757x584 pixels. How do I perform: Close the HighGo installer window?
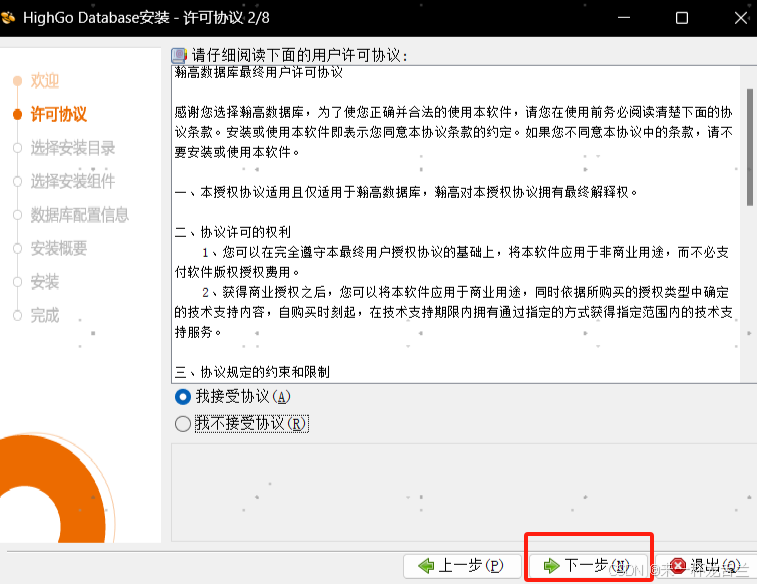741,18
